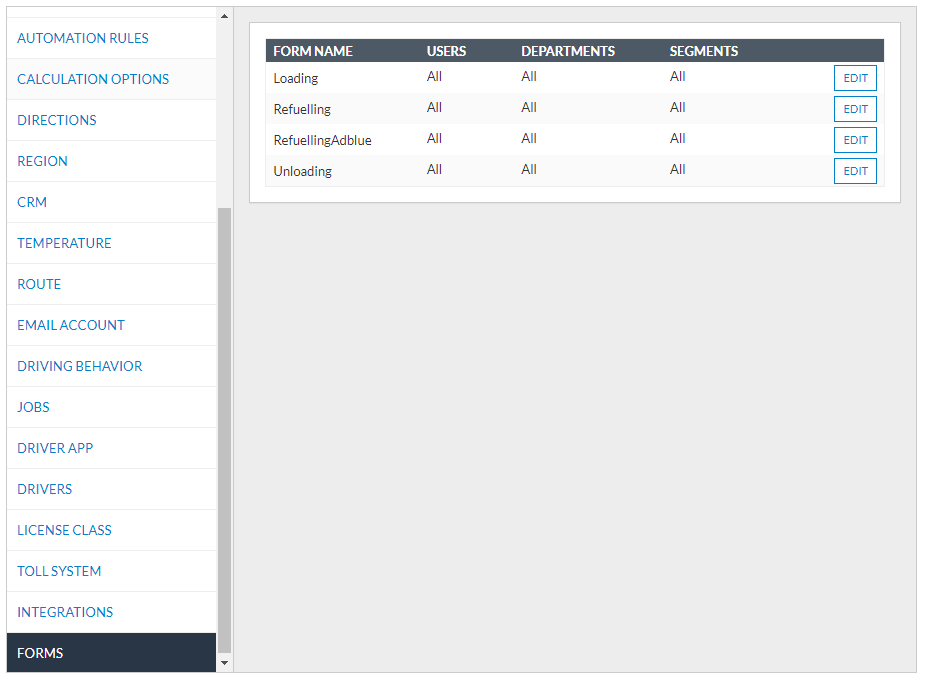Edit the Refuelling form row
This screenshot has width=925, height=679.
[855, 109]
